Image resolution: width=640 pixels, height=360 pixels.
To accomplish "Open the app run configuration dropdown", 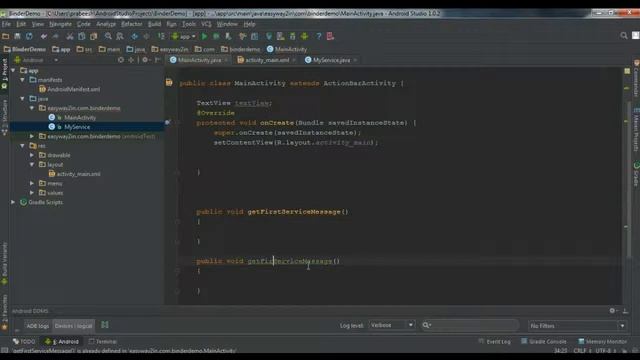I will (x=184, y=36).
